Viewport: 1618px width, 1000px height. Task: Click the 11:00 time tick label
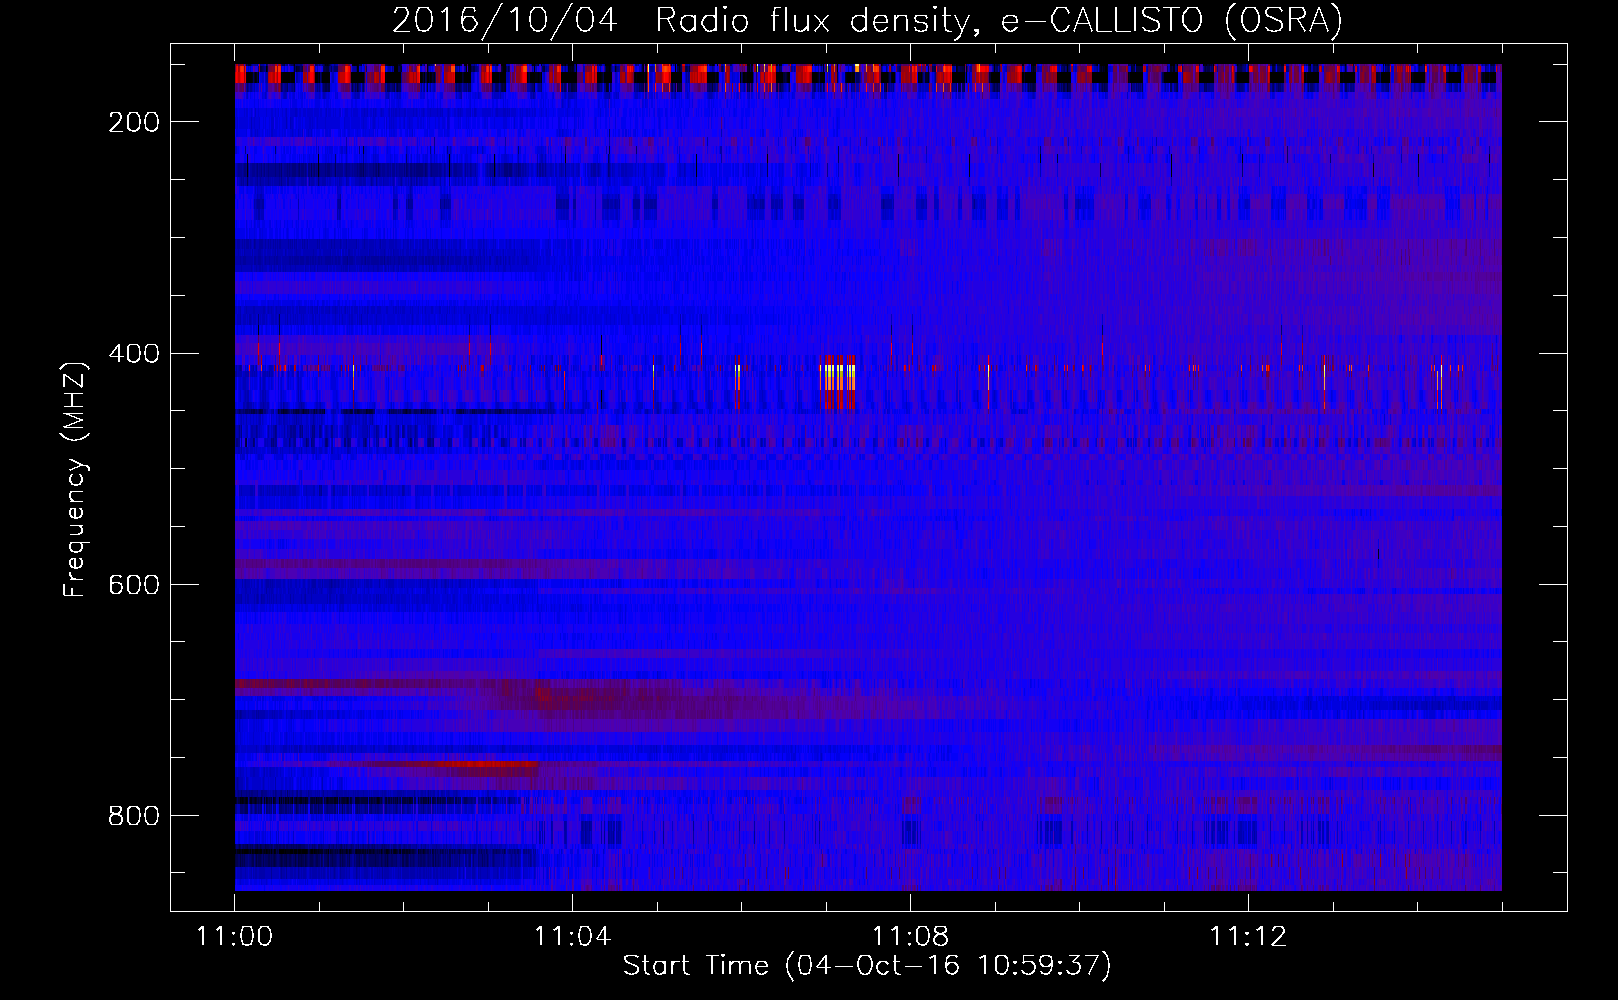pyautogui.click(x=235, y=936)
